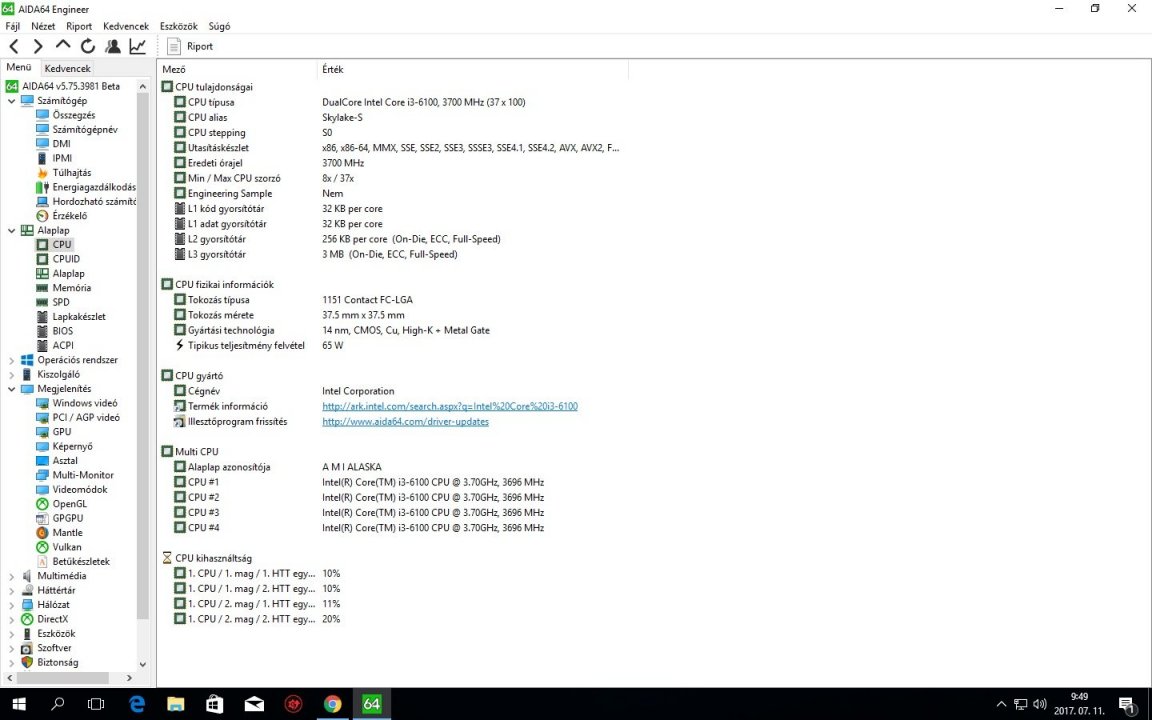Select Lapkakészlet chipset item

click(79, 317)
